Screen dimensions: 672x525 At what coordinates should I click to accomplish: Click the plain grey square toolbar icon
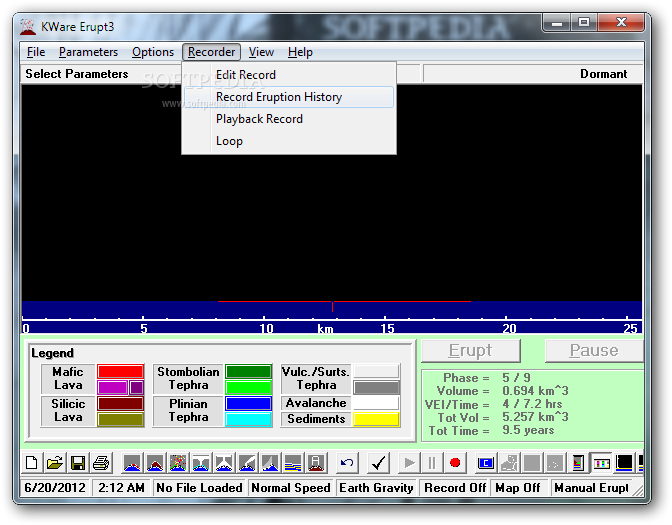point(532,463)
